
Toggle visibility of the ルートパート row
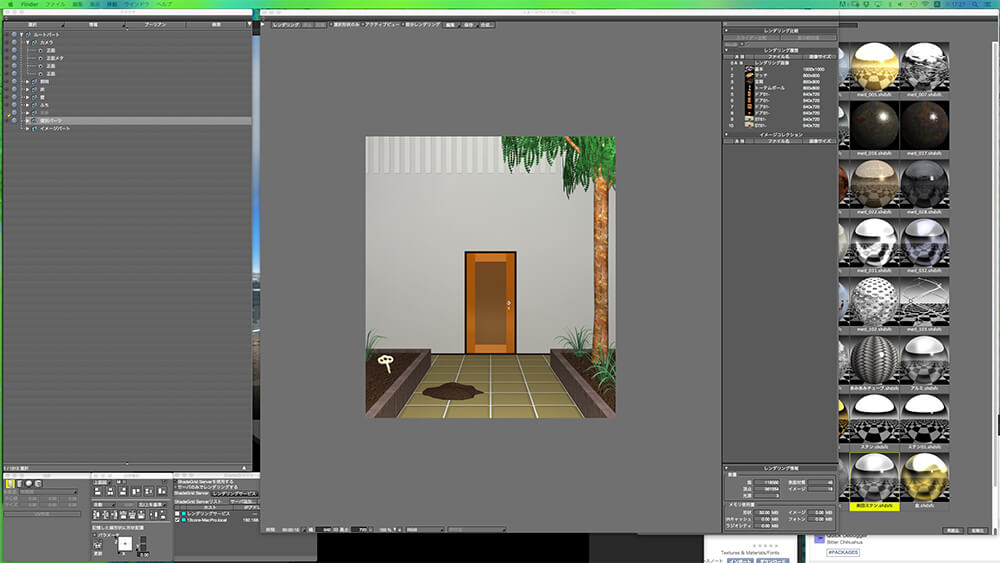pos(13,34)
